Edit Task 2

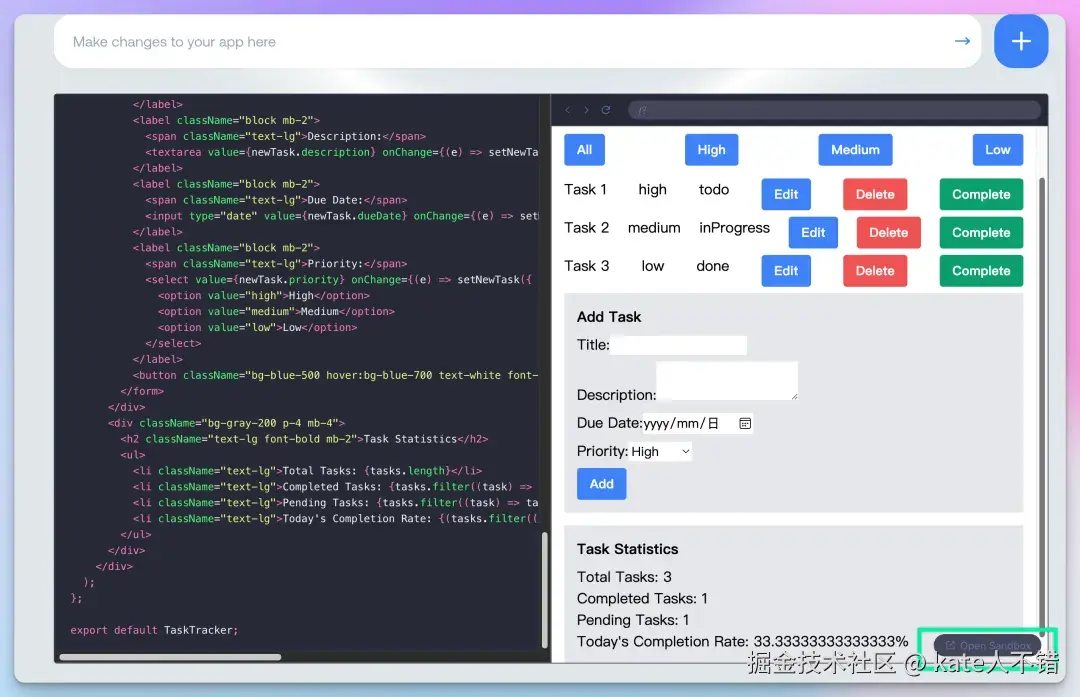pyautogui.click(x=813, y=233)
